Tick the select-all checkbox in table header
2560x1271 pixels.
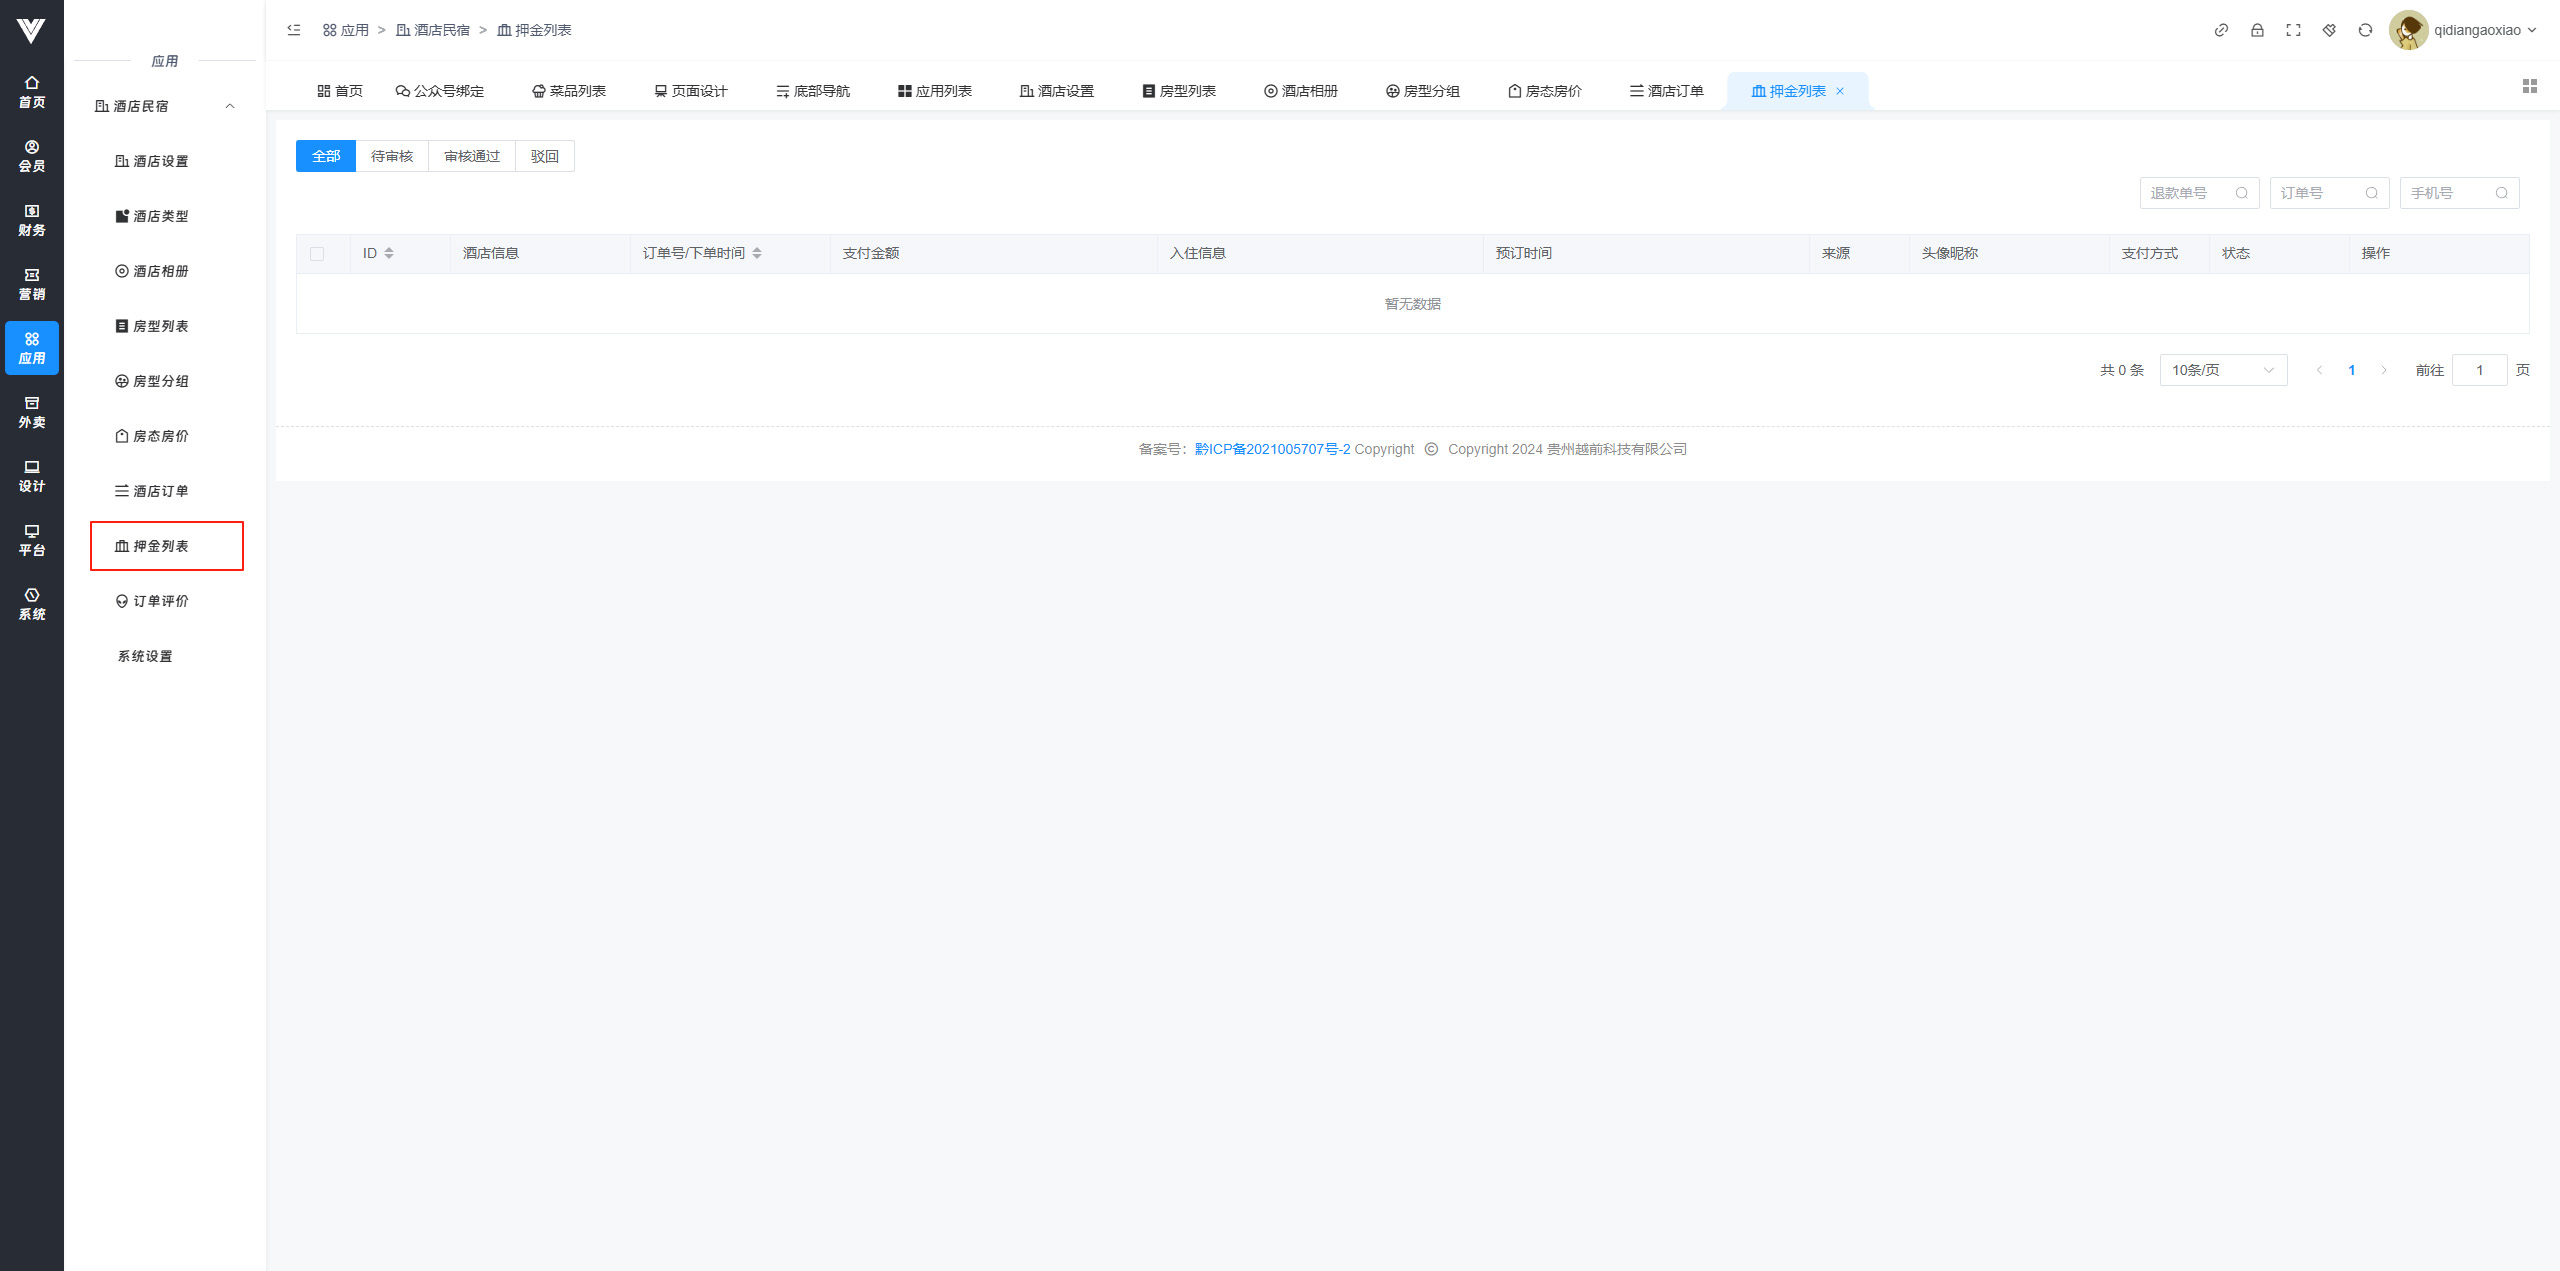pyautogui.click(x=317, y=254)
